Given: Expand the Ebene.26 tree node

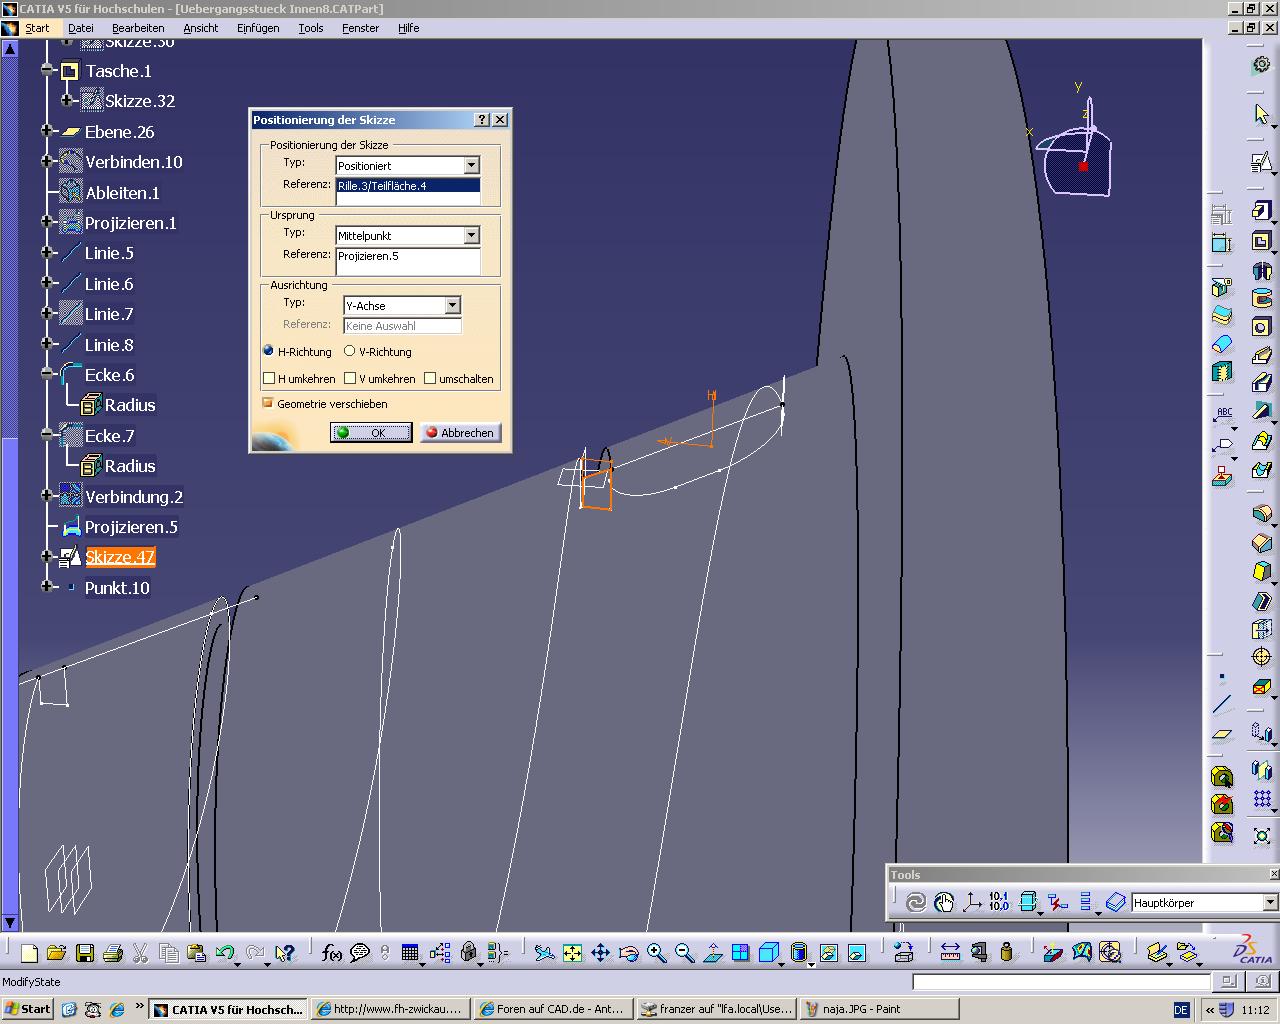Looking at the screenshot, I should click(47, 131).
